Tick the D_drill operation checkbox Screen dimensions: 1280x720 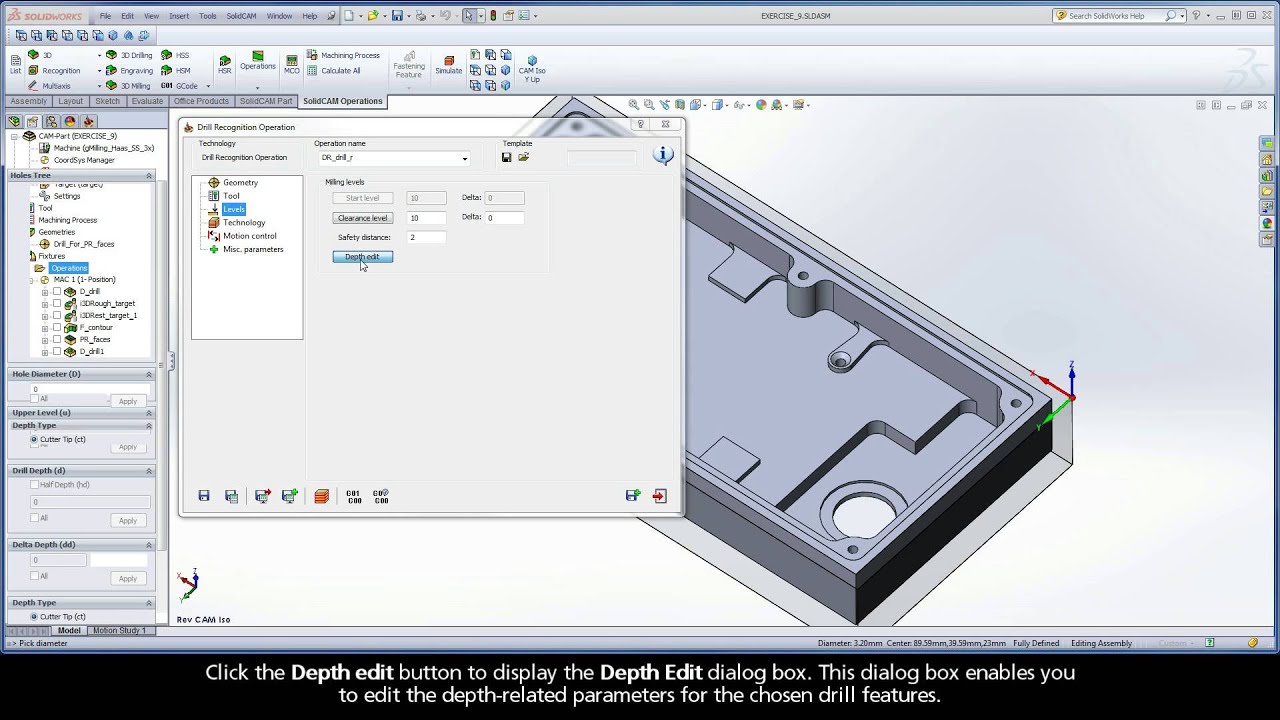click(57, 292)
